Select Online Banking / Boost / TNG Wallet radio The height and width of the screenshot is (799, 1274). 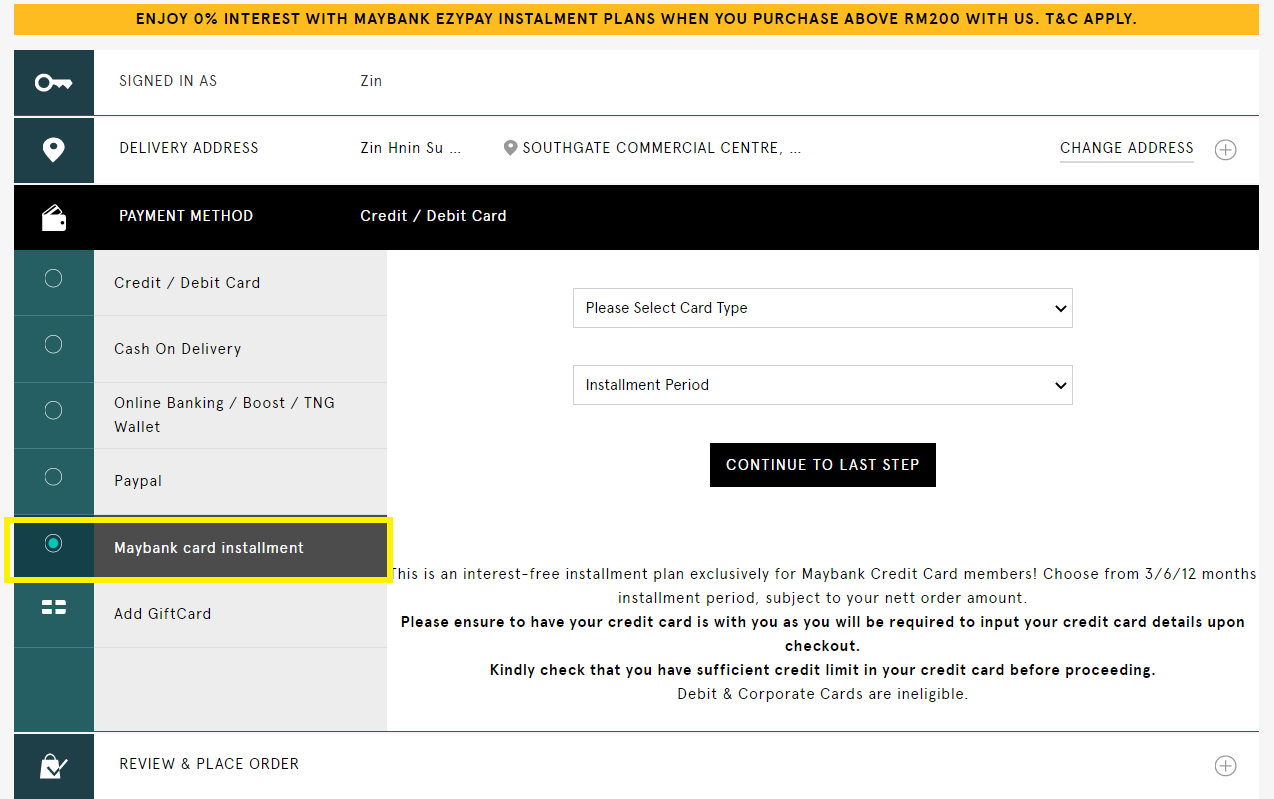54,410
